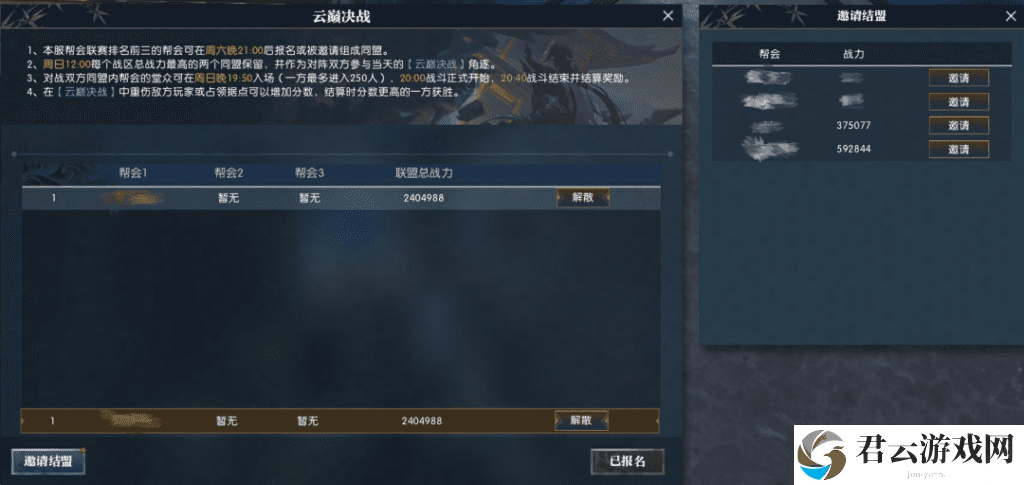Image resolution: width=1024 pixels, height=485 pixels.
Task: Select the highlighted own alliance bottom row
Action: 340,421
